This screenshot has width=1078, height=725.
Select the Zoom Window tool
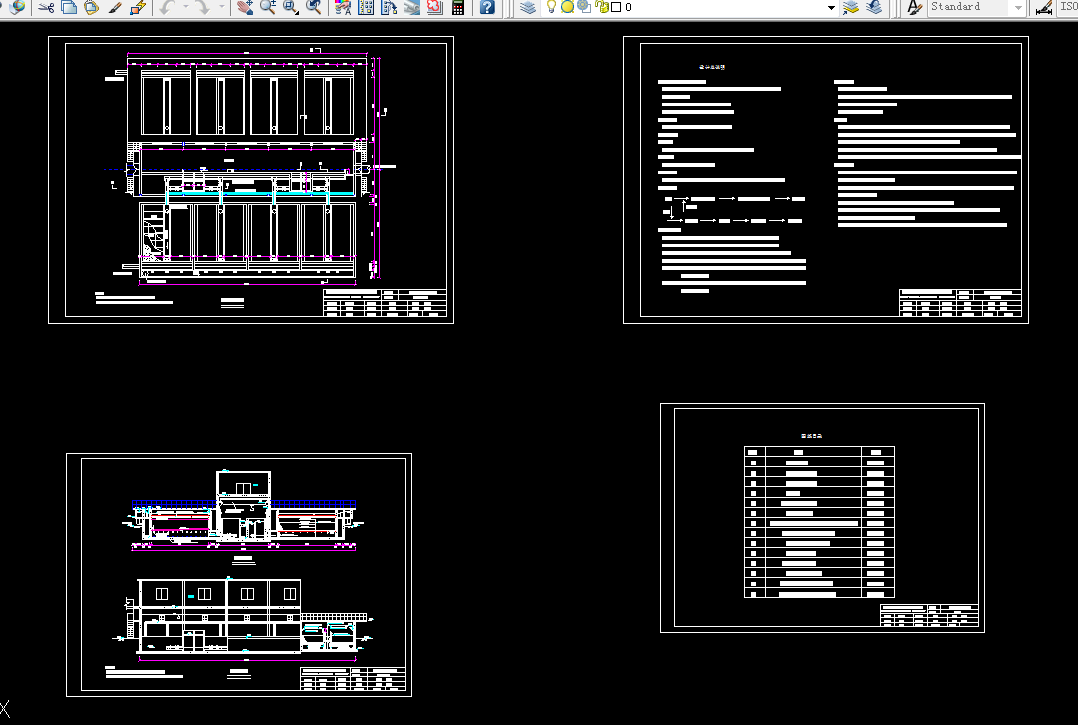point(291,8)
